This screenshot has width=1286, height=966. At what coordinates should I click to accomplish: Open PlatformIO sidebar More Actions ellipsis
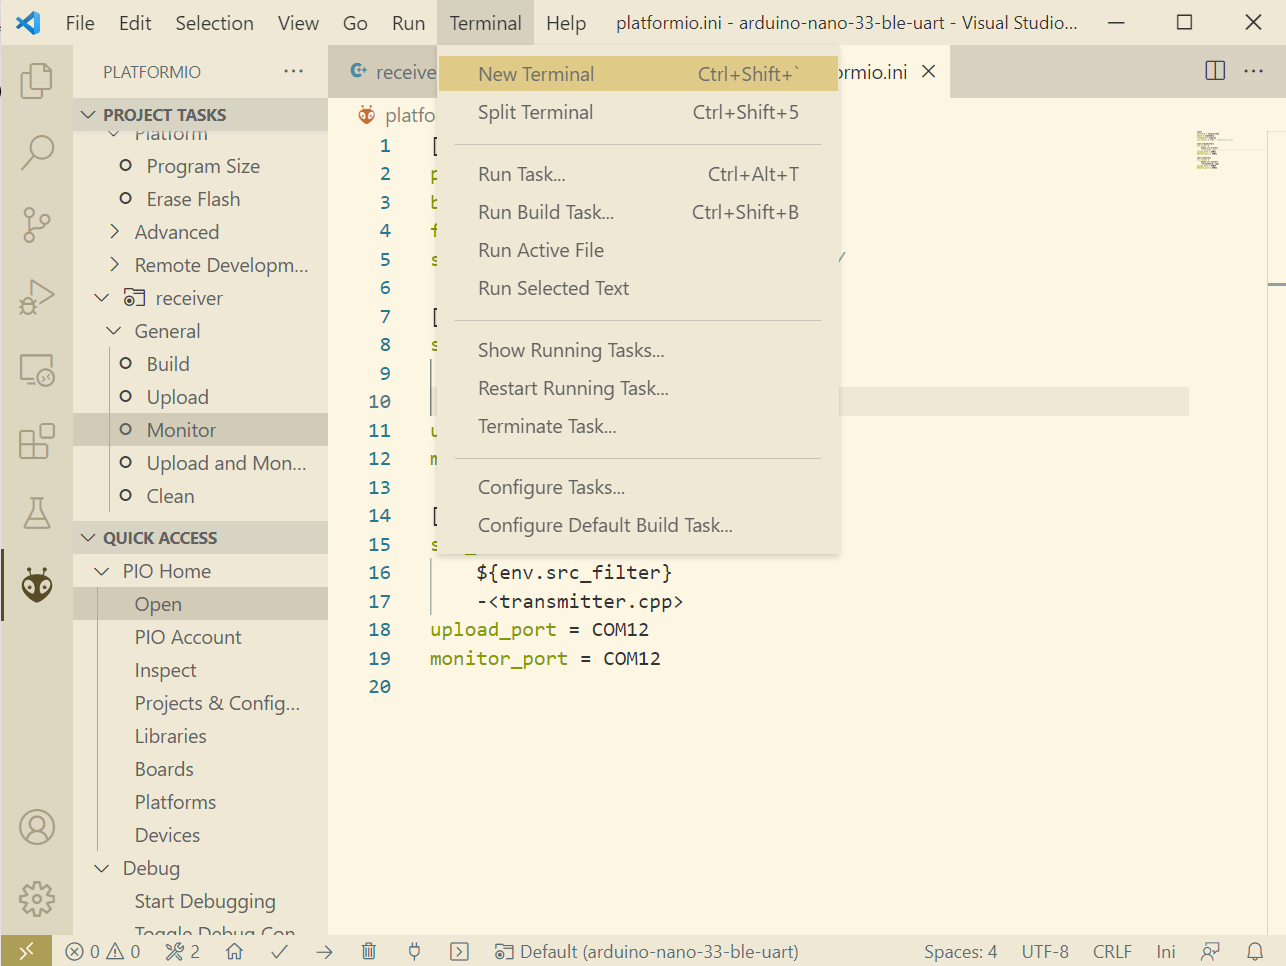click(x=293, y=71)
